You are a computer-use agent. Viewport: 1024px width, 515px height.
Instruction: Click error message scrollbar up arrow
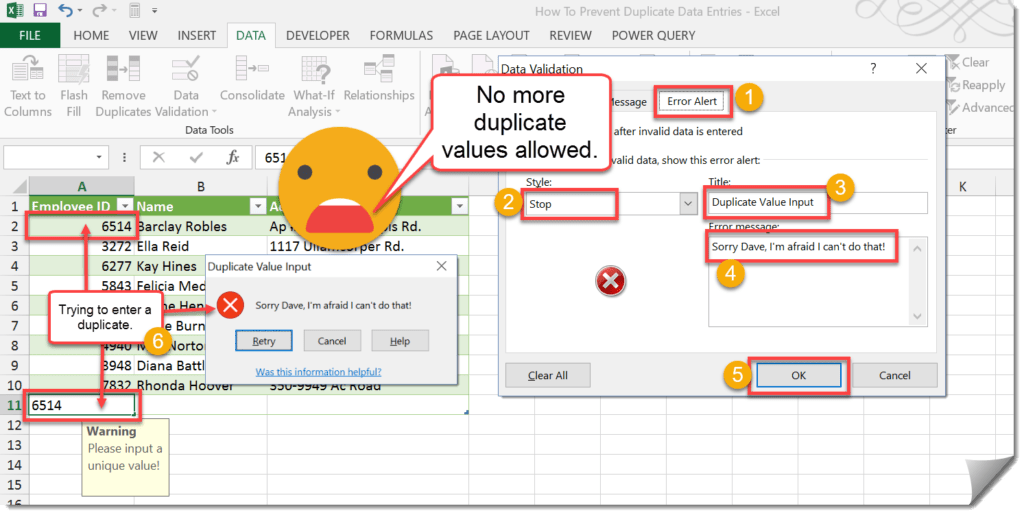click(x=918, y=247)
